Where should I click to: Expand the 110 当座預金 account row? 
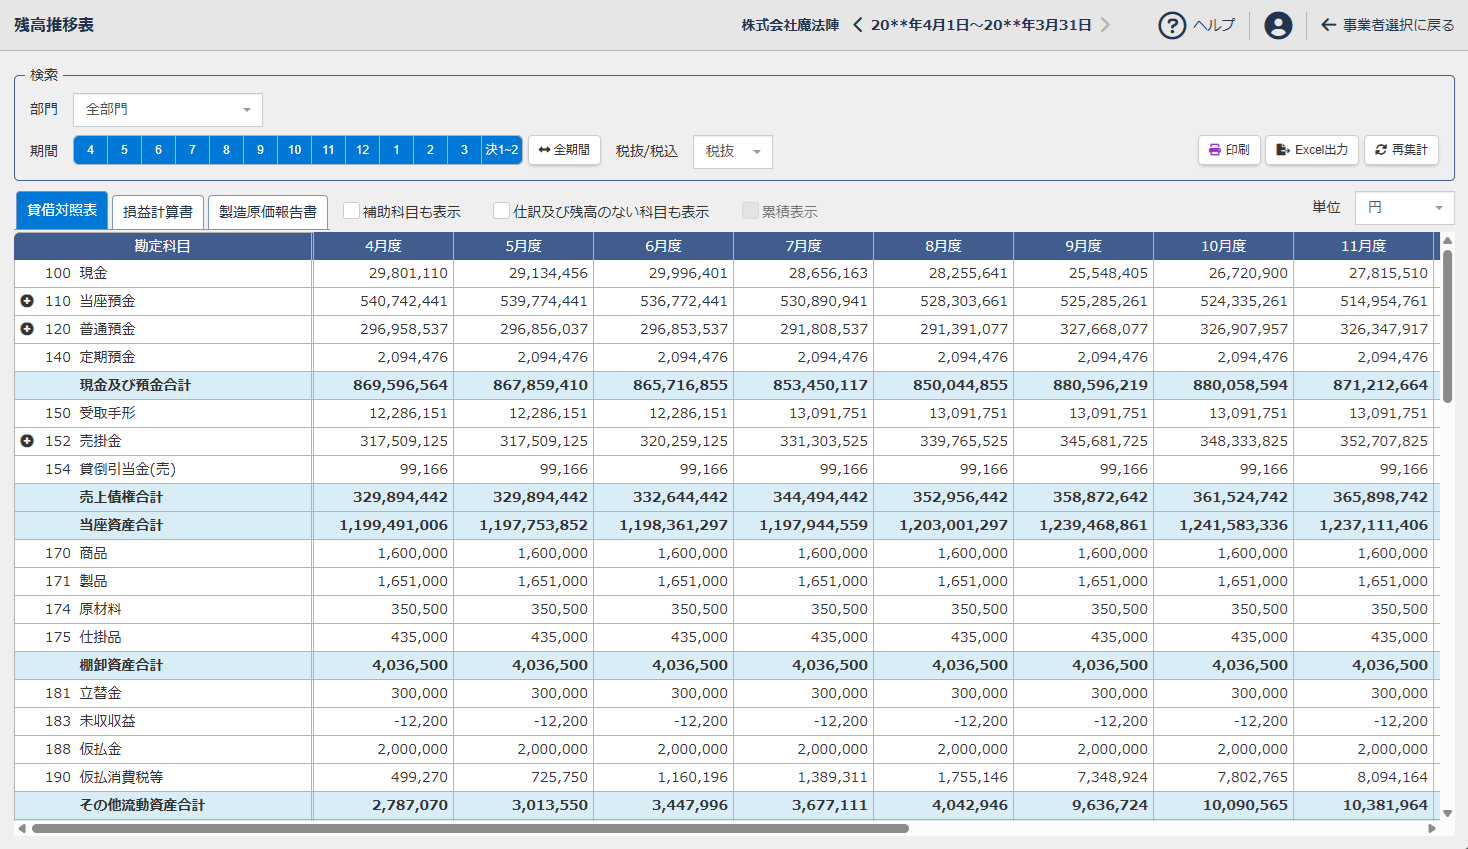[27, 301]
